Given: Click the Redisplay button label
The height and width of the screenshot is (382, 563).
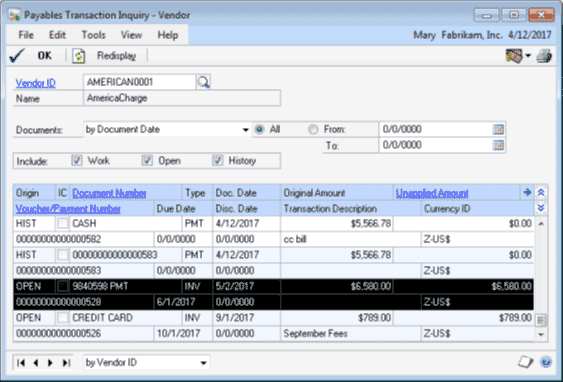Looking at the screenshot, I should 116,56.
